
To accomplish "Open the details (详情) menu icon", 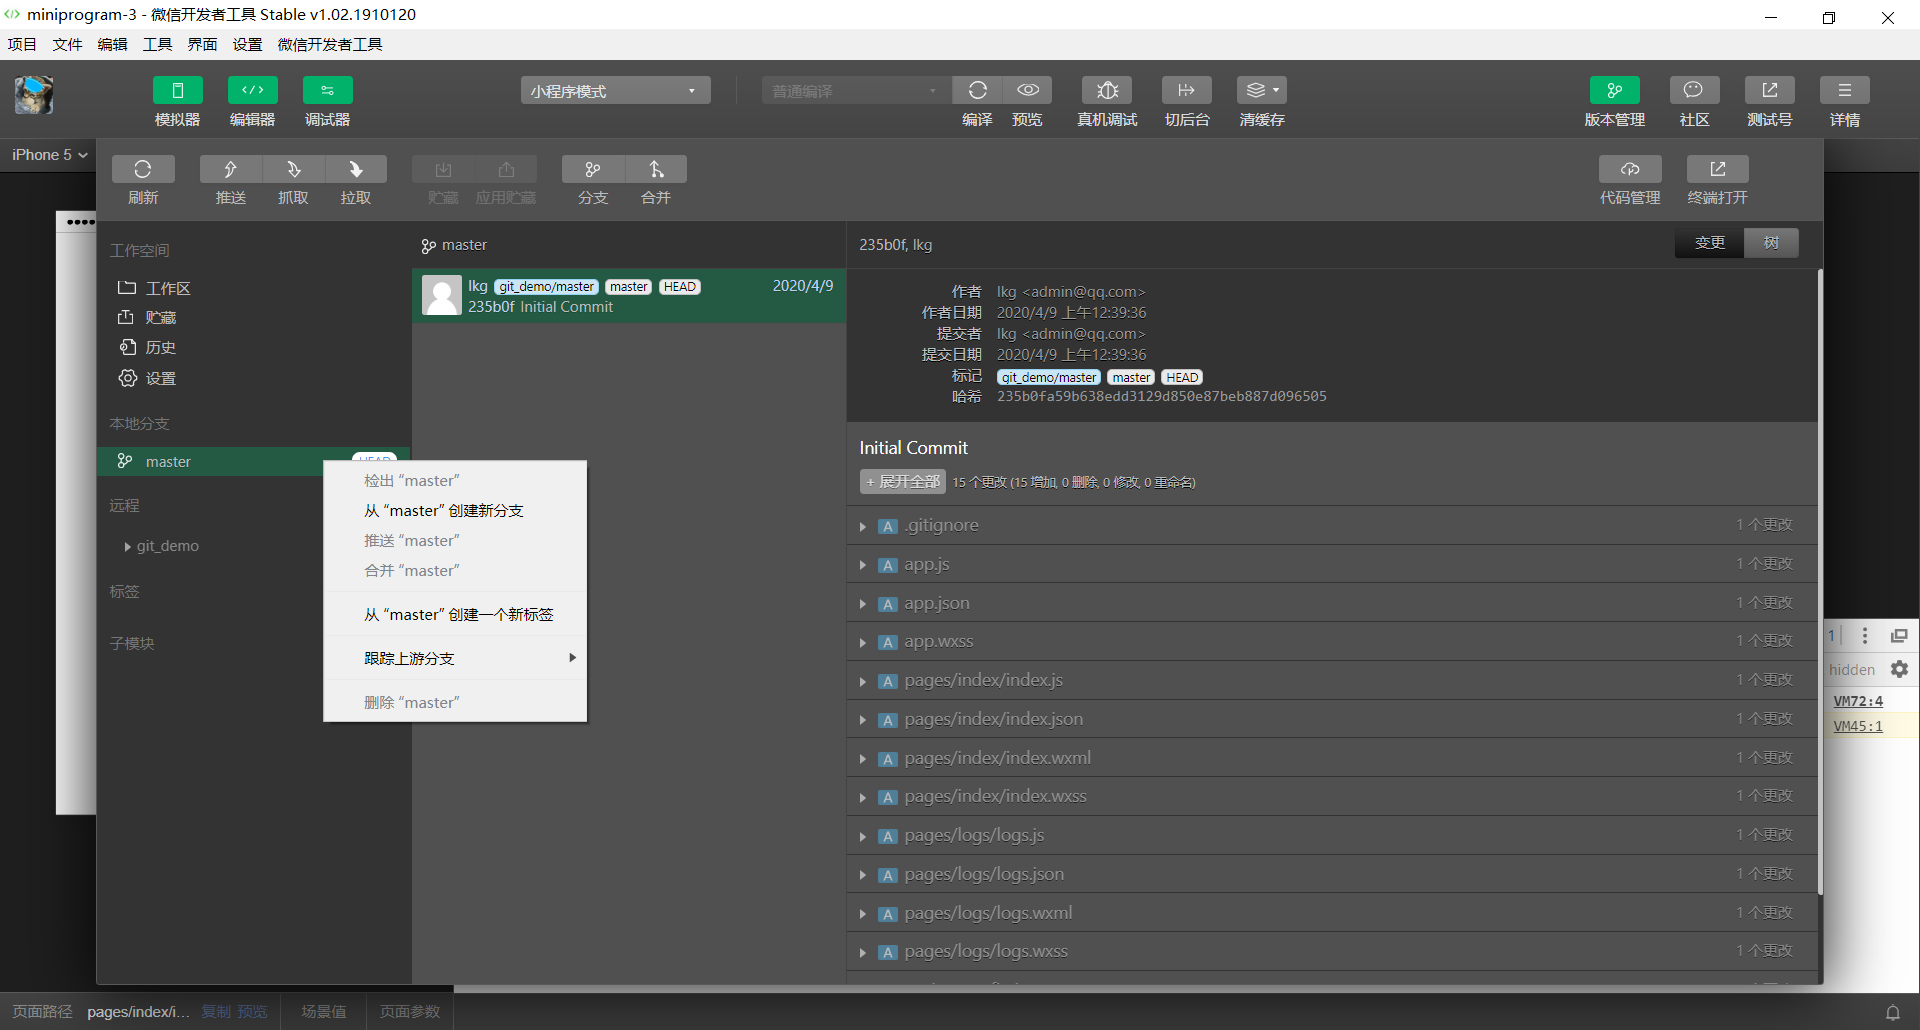I will point(1845,90).
